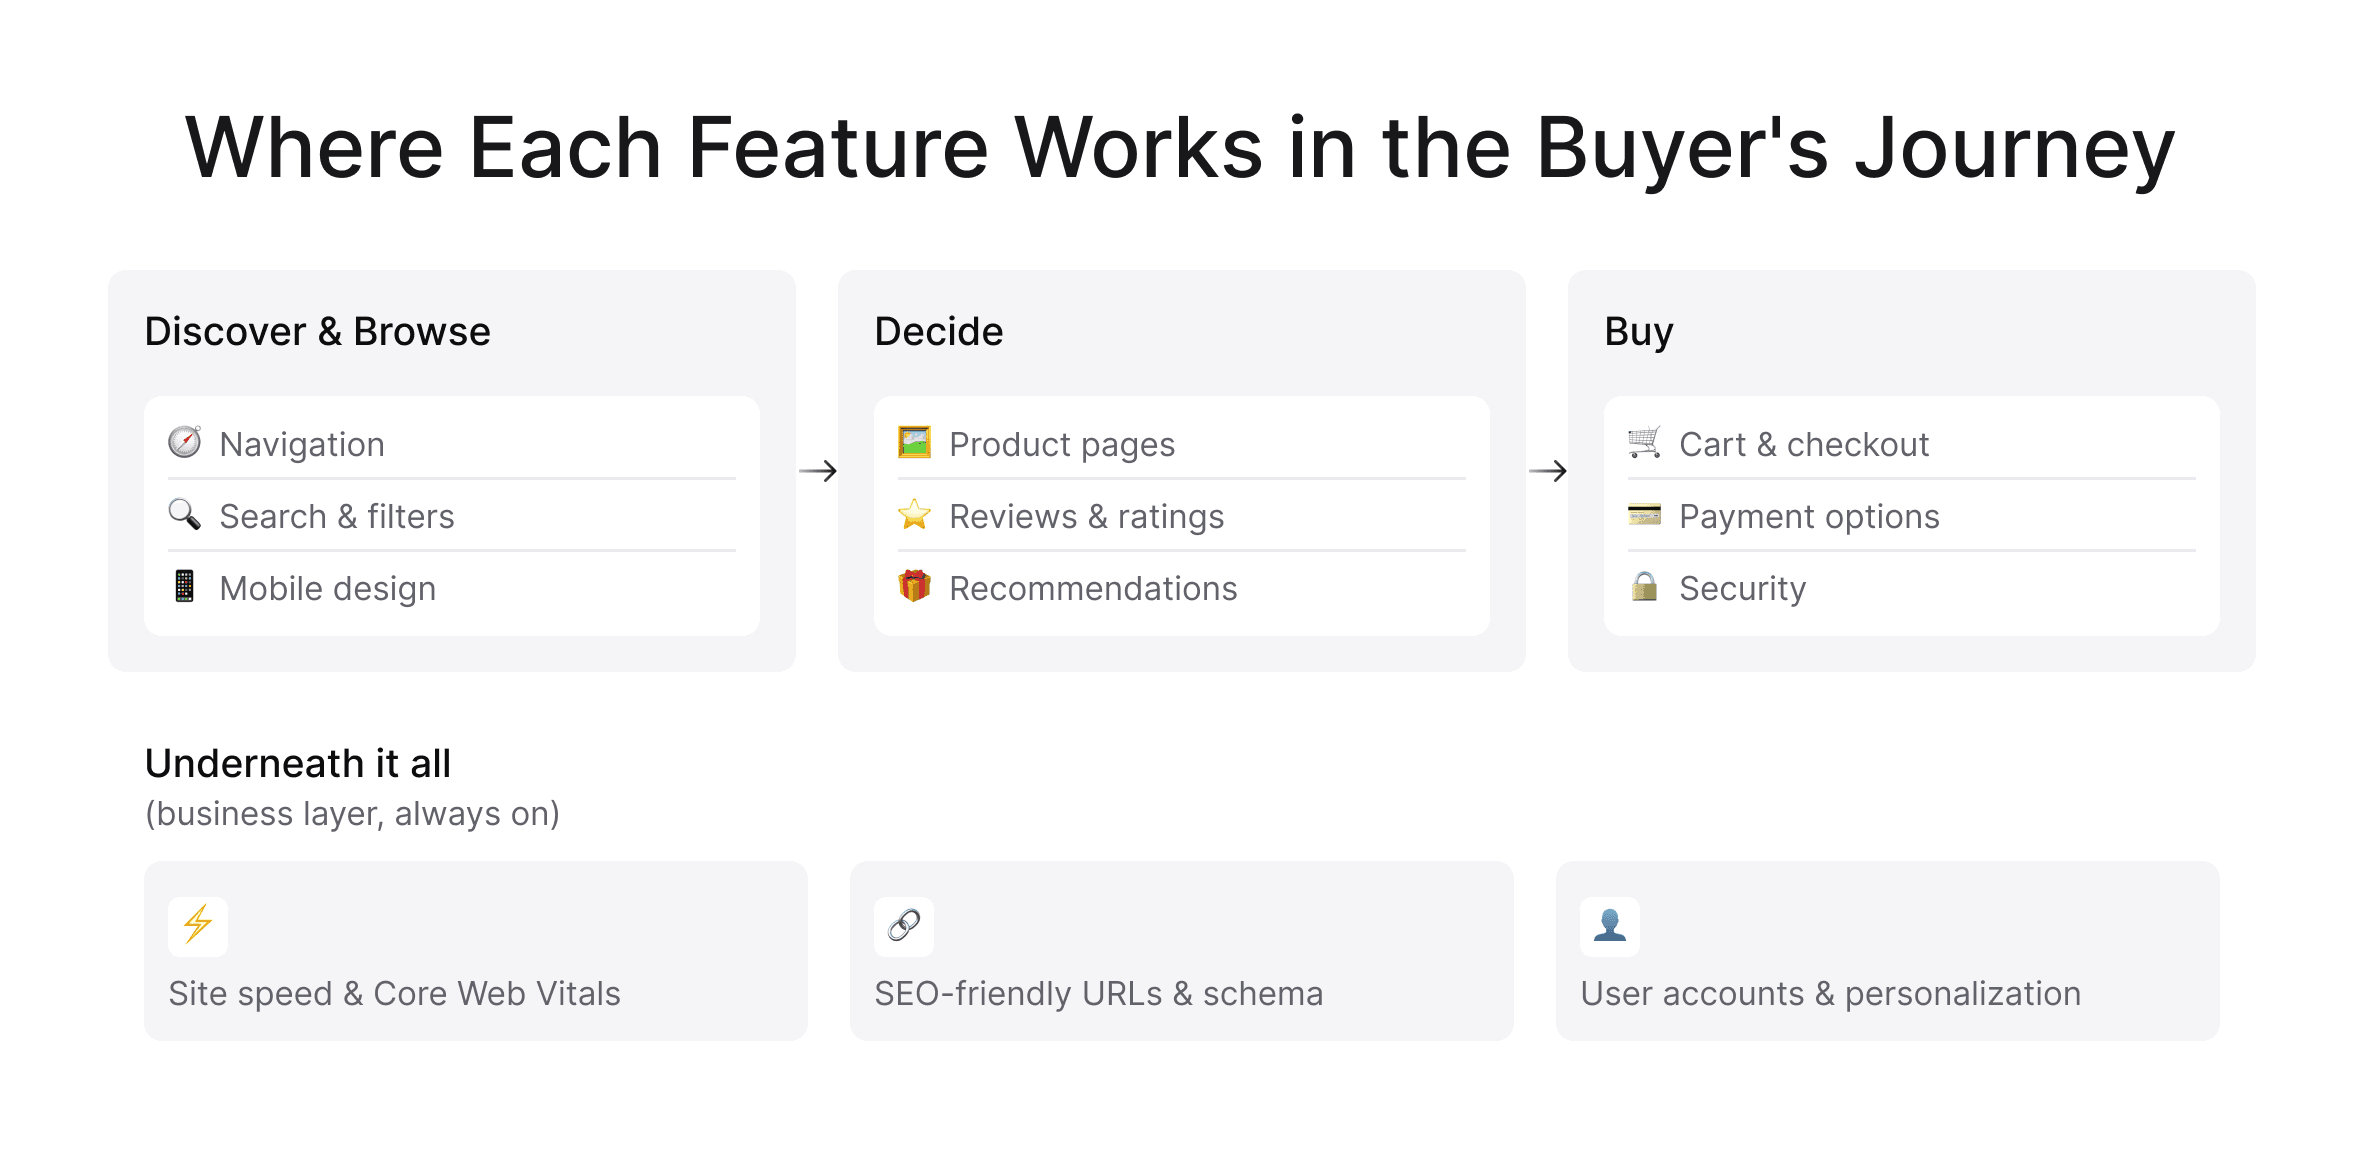Click the SEO-friendly URLs & schema label
2361x1149 pixels.
[x=1099, y=993]
